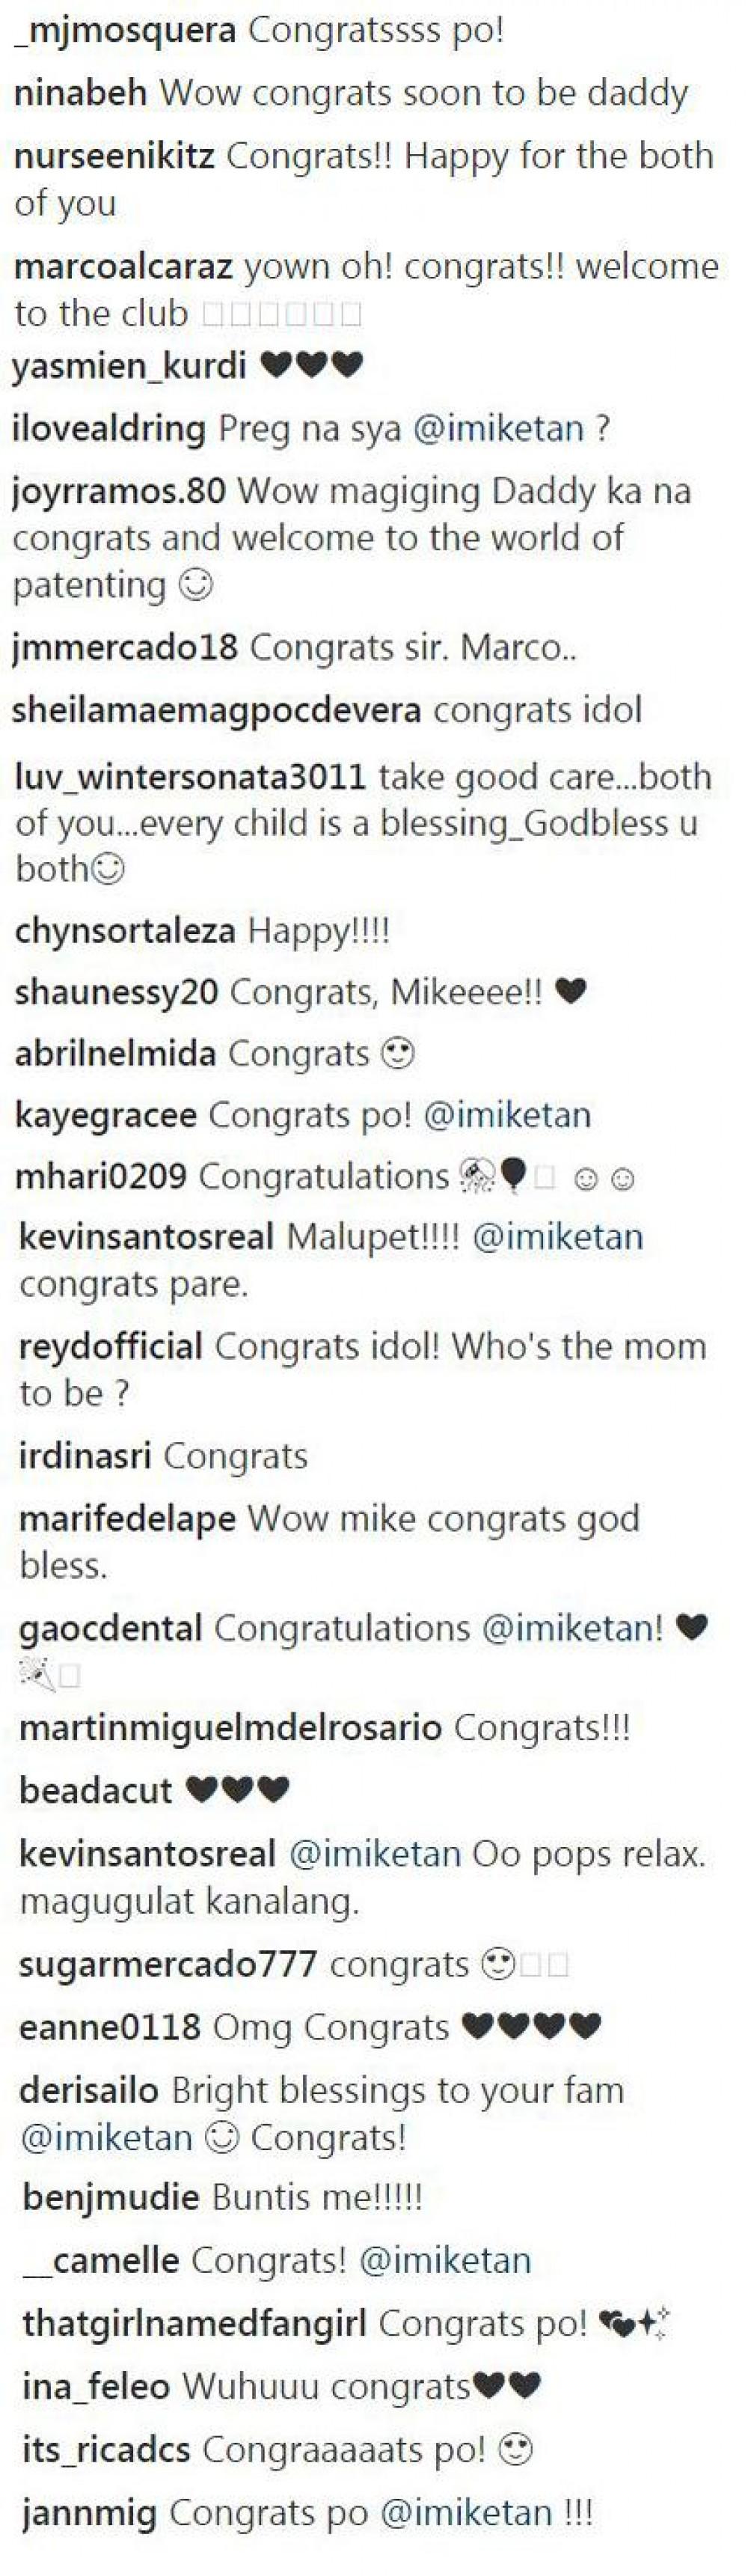
Task: Open sugarmercado777's profile
Action: coord(168,1965)
